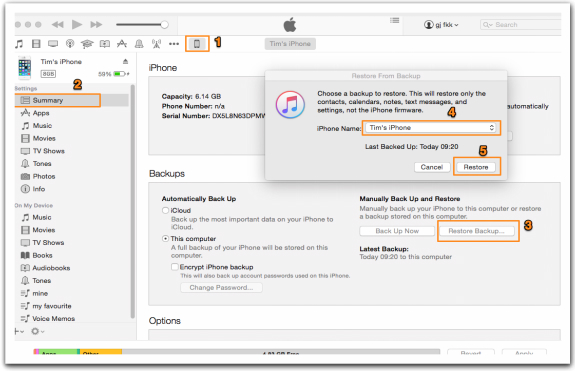
Task: Click the 'Serial Number' line
Action: (x=213, y=116)
